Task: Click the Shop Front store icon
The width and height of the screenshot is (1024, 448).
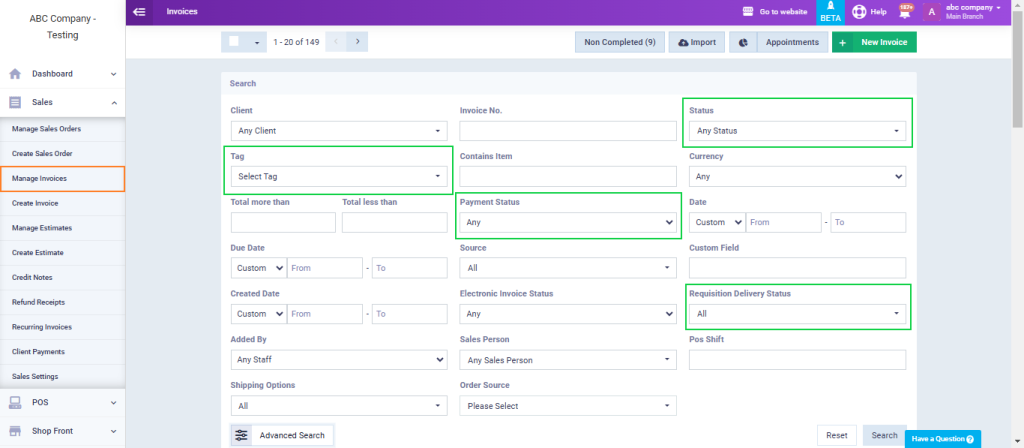Action: [x=15, y=431]
